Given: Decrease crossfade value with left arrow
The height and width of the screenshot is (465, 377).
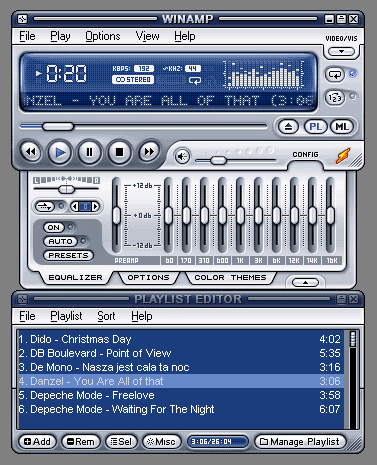Looking at the screenshot, I should 75,207.
